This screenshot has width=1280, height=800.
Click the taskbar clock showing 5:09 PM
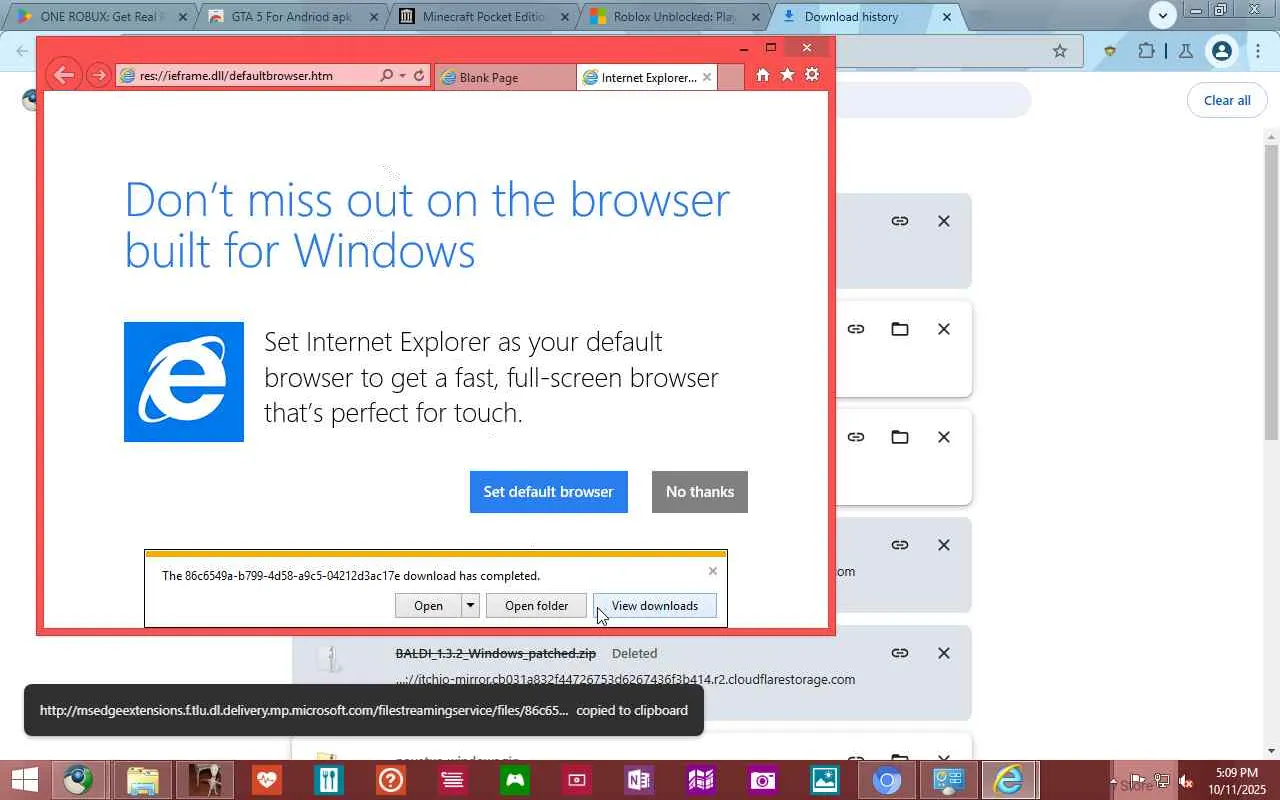click(1236, 781)
